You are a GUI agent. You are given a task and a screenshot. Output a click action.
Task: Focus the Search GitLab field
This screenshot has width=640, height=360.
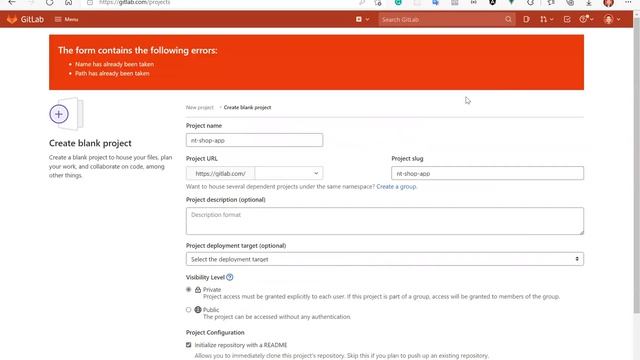click(x=441, y=19)
